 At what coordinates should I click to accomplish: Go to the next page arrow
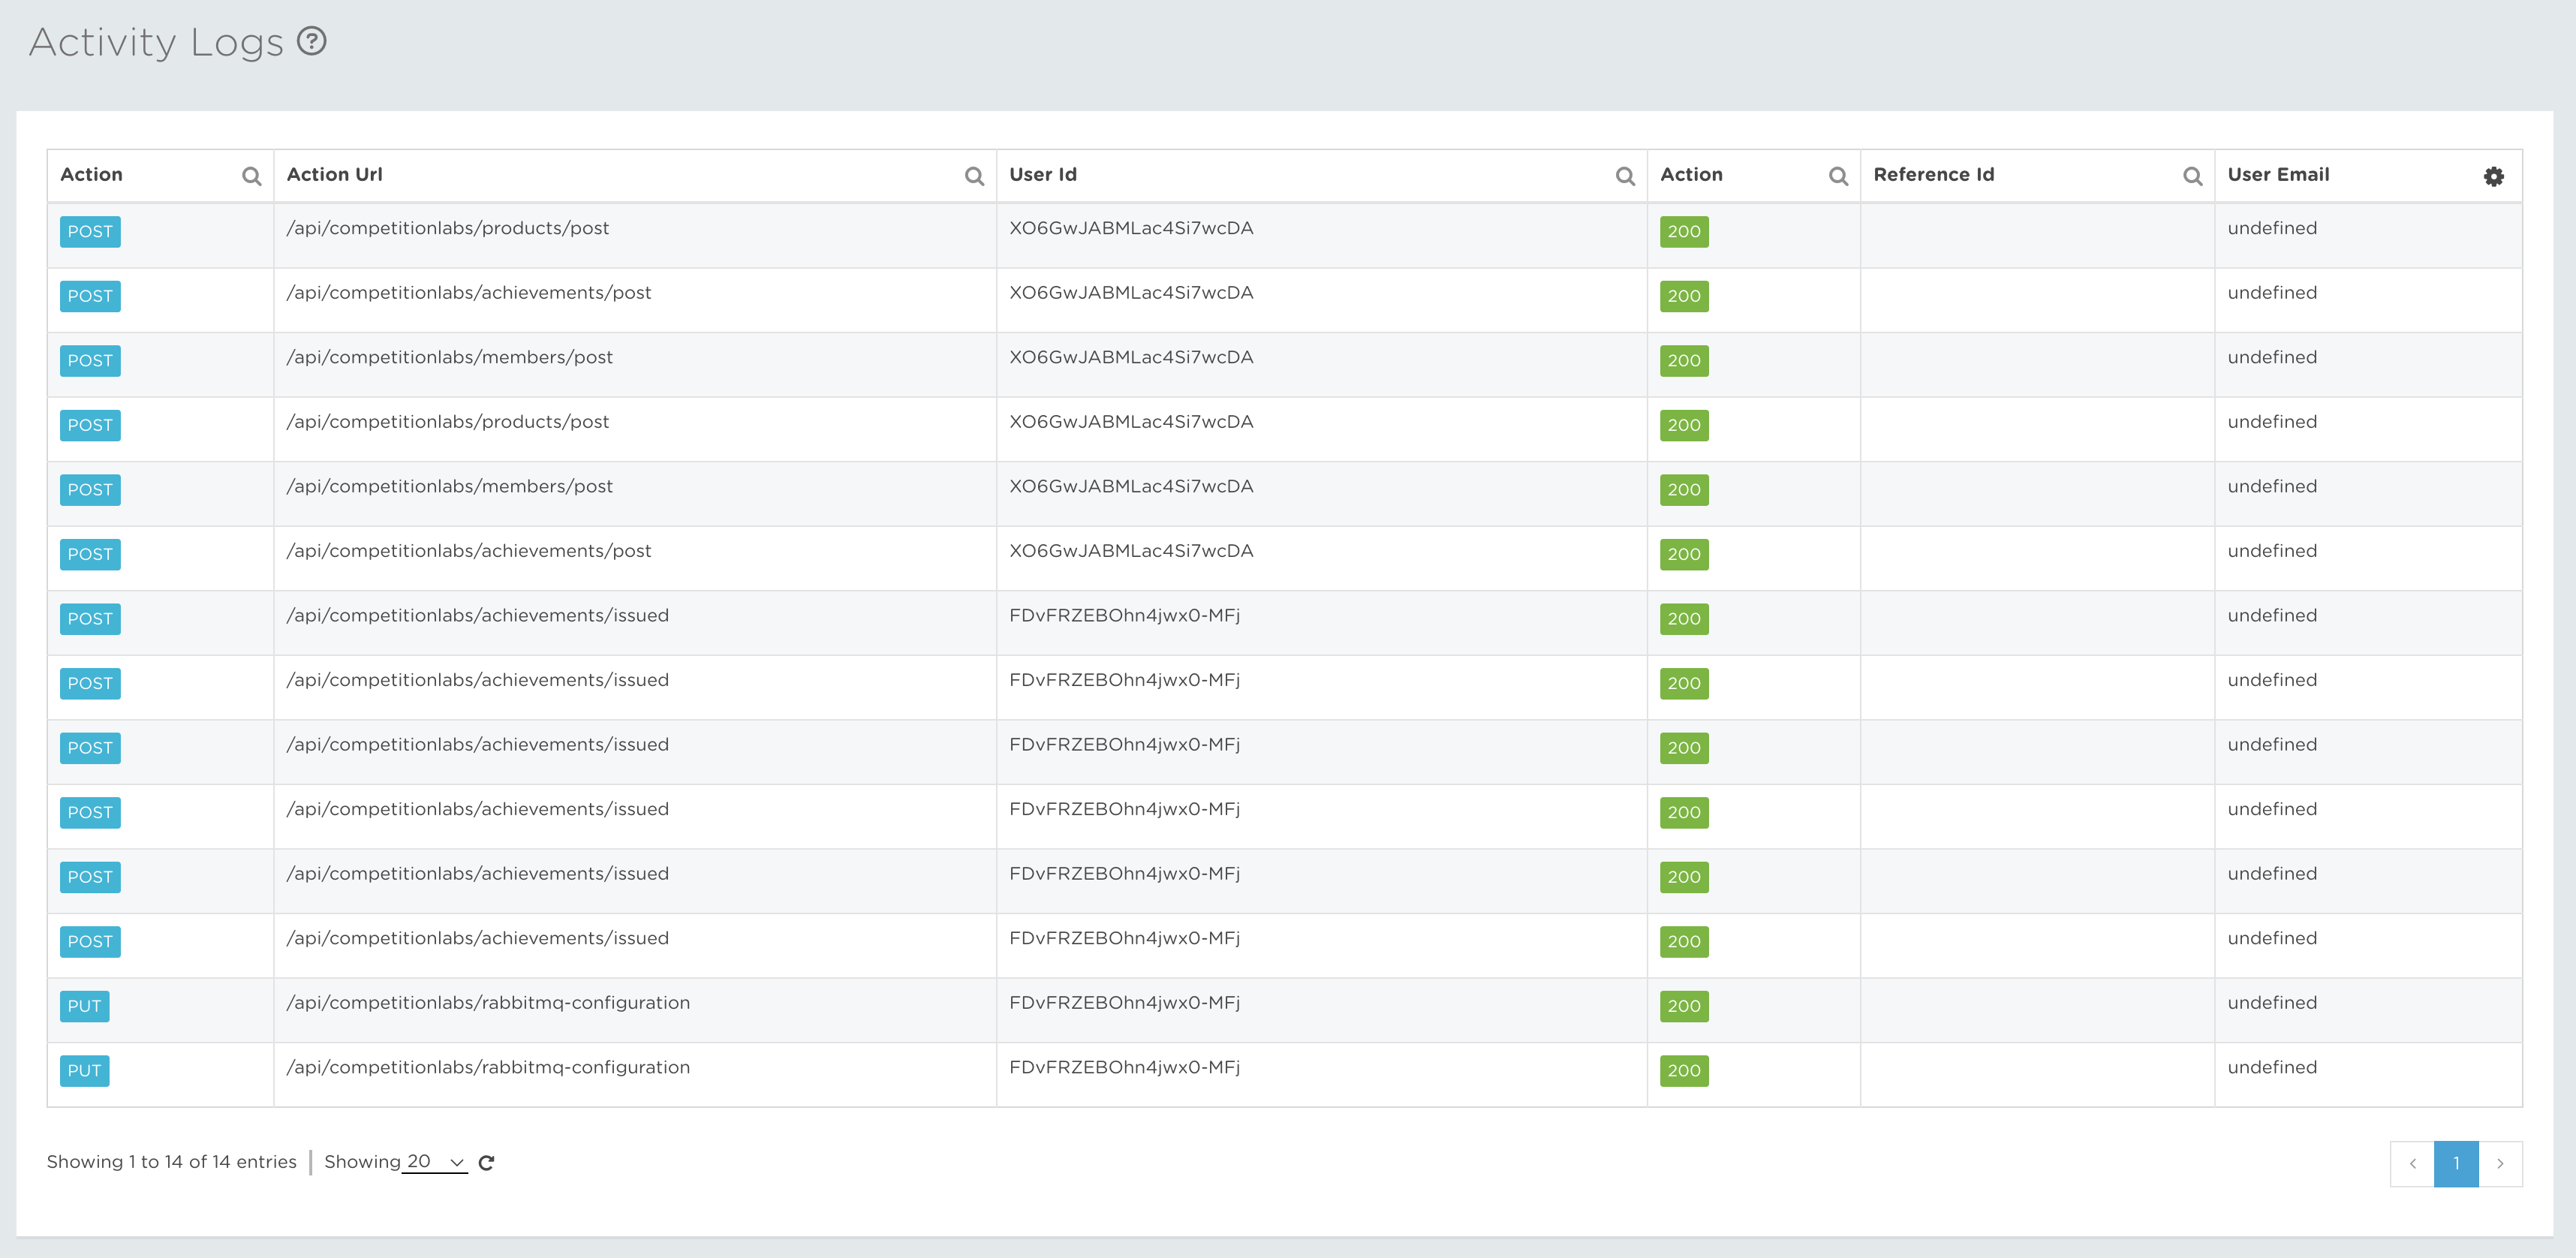pos(2500,1163)
